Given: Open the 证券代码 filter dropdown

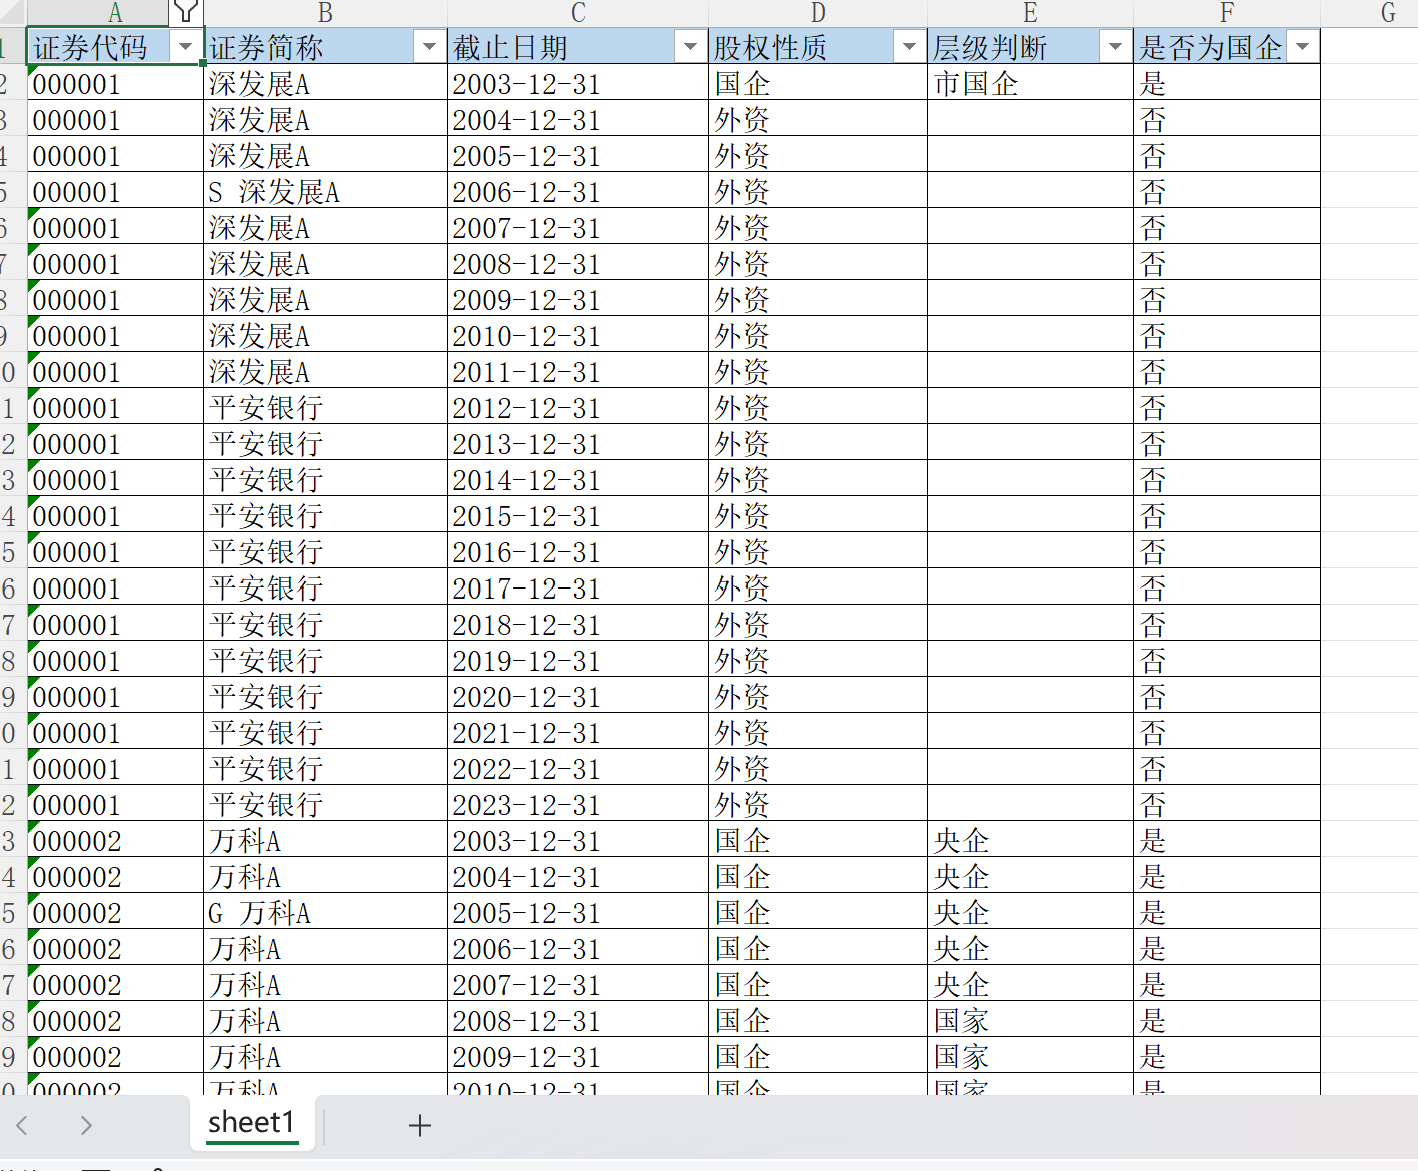Looking at the screenshot, I should 185,47.
